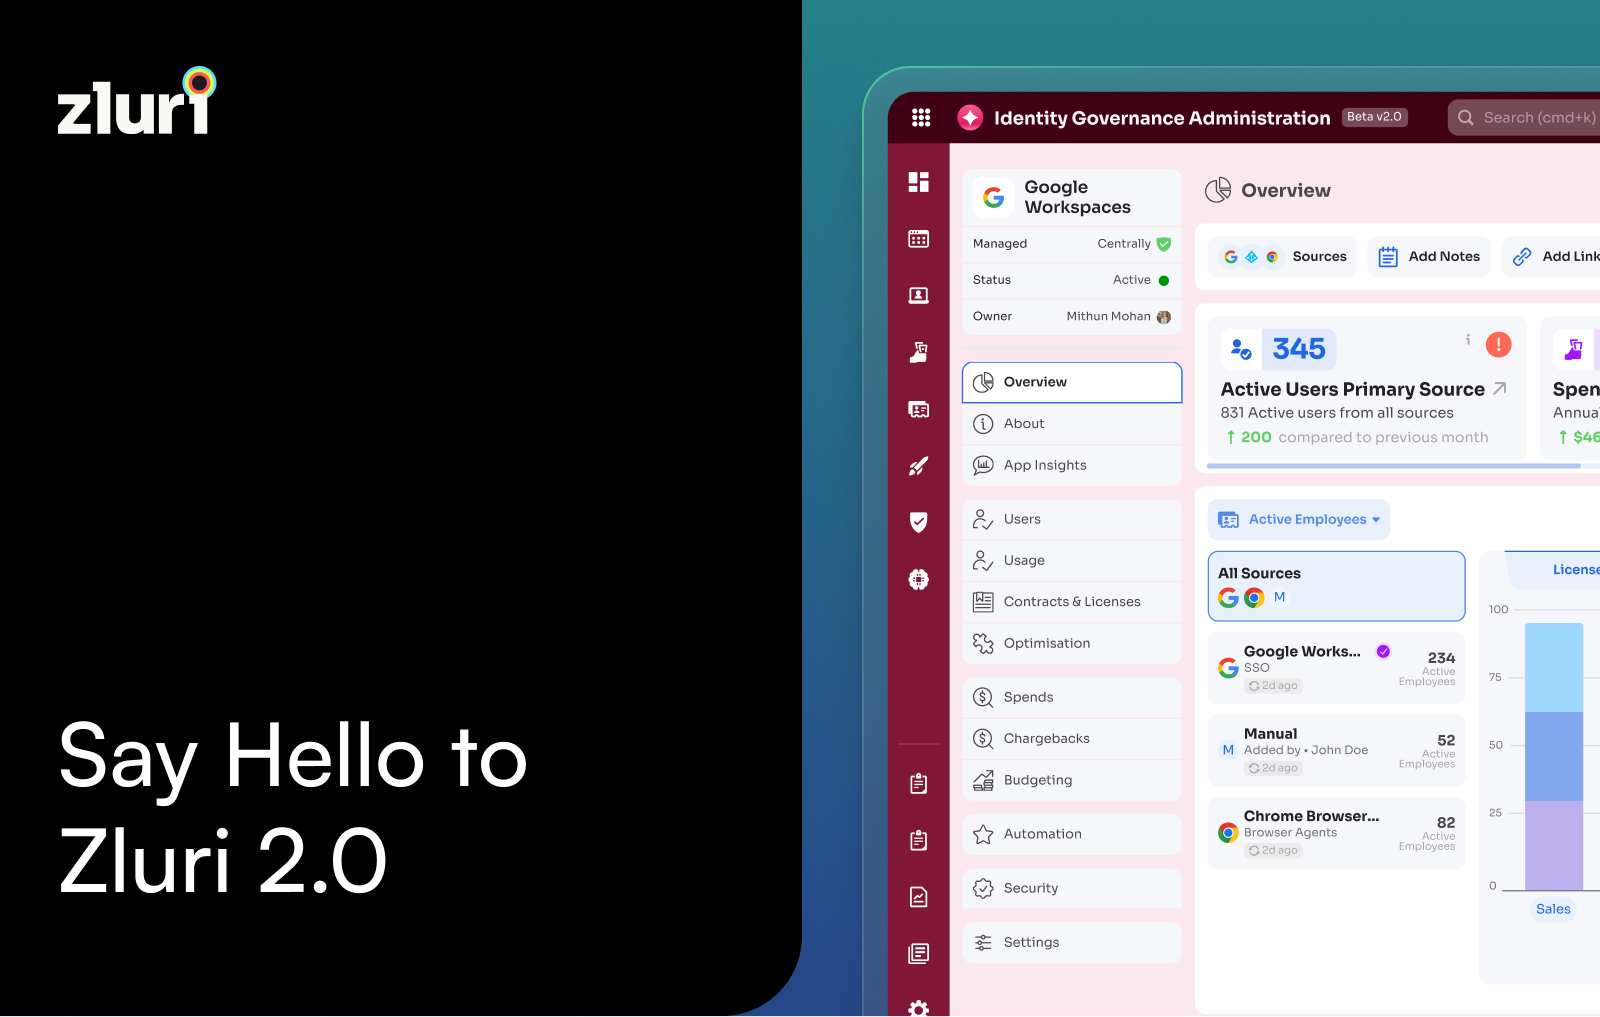
Task: Open the round integrations icon in the sidebar
Action: tap(918, 579)
